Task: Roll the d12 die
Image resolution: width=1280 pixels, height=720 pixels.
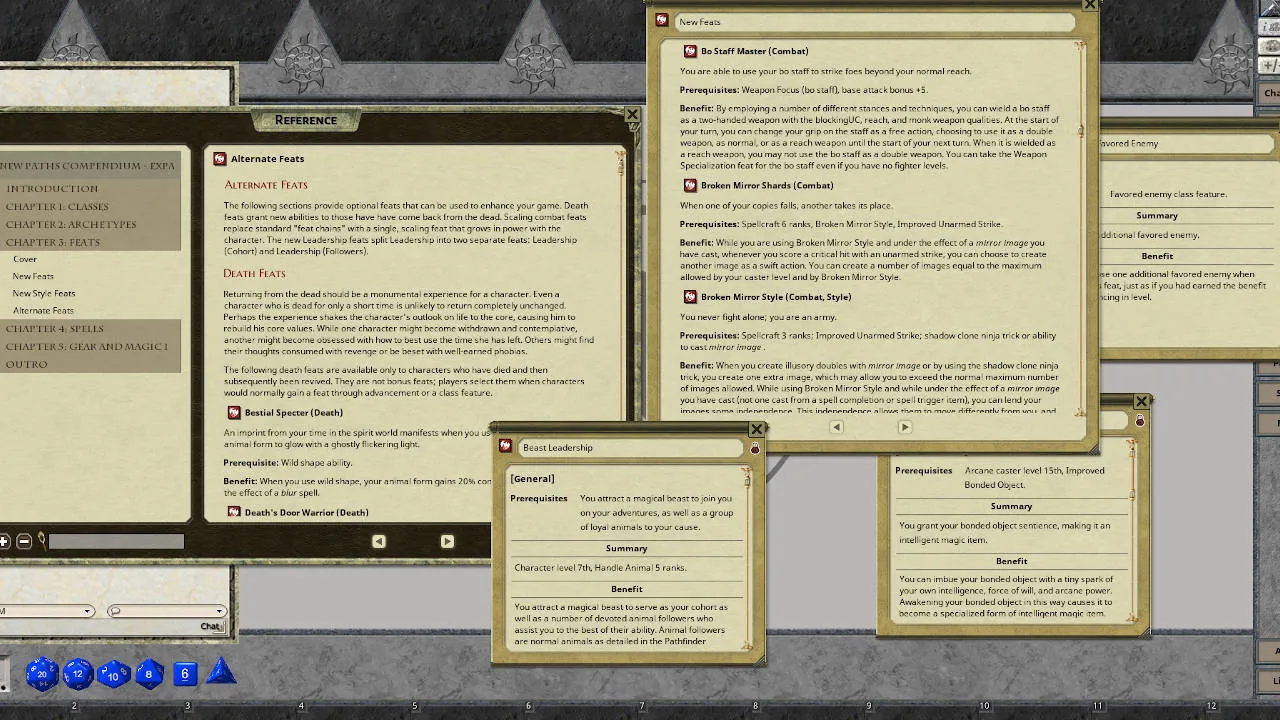Action: coord(78,674)
